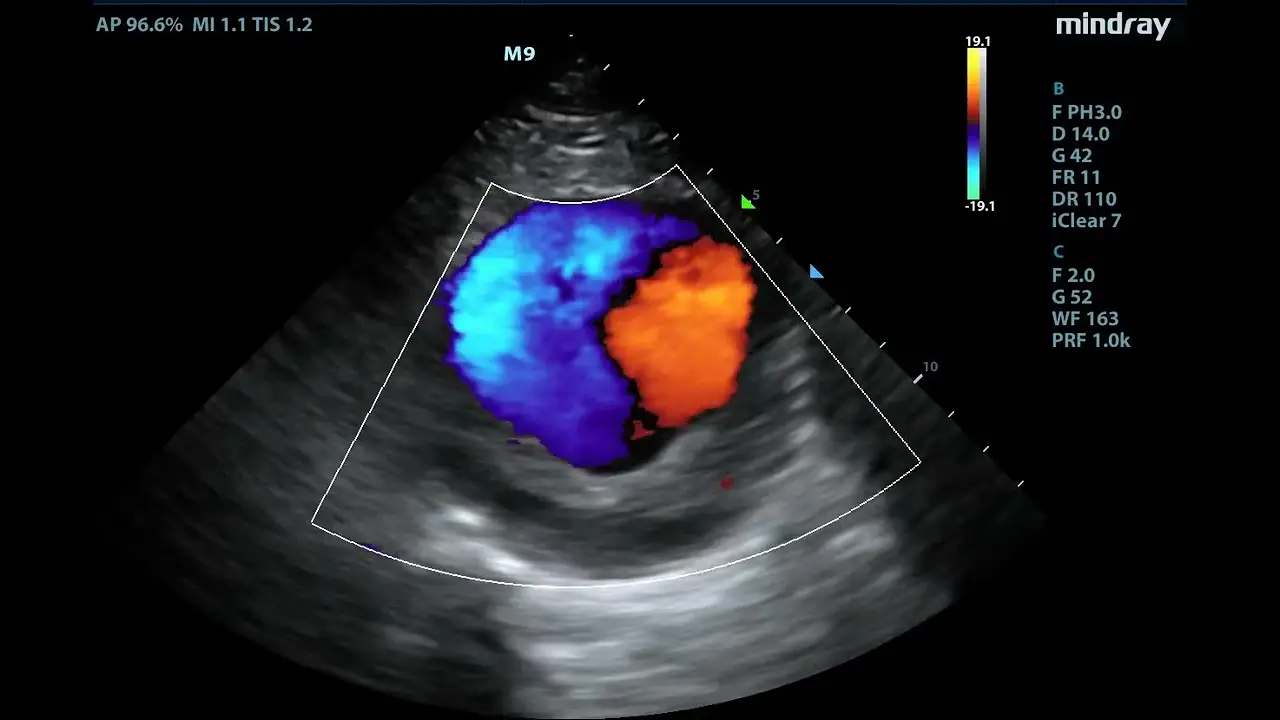Select the orange flow region in the image
1280x720 pixels.
(x=682, y=332)
